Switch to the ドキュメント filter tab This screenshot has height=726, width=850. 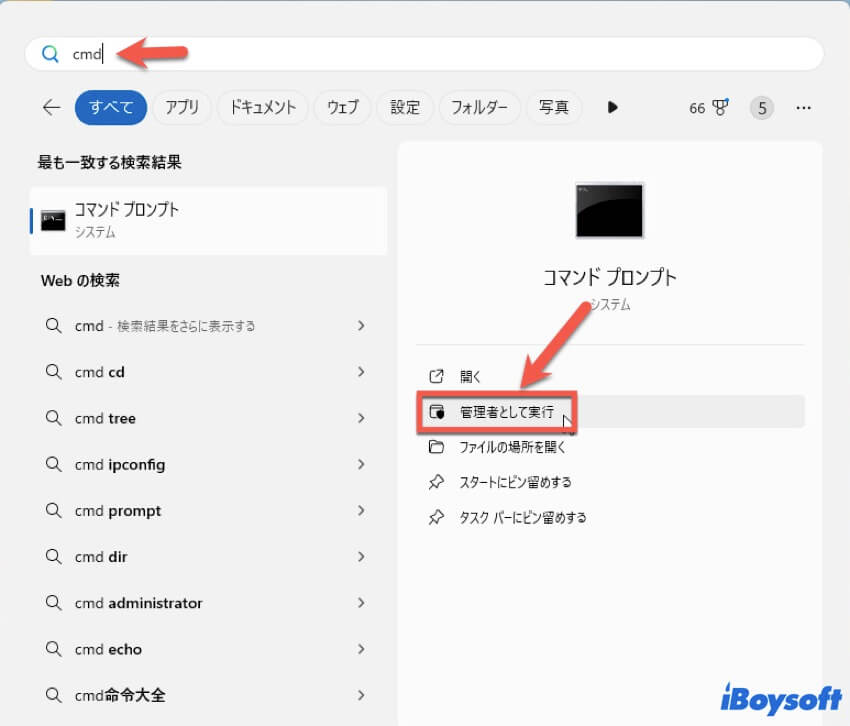pos(263,107)
